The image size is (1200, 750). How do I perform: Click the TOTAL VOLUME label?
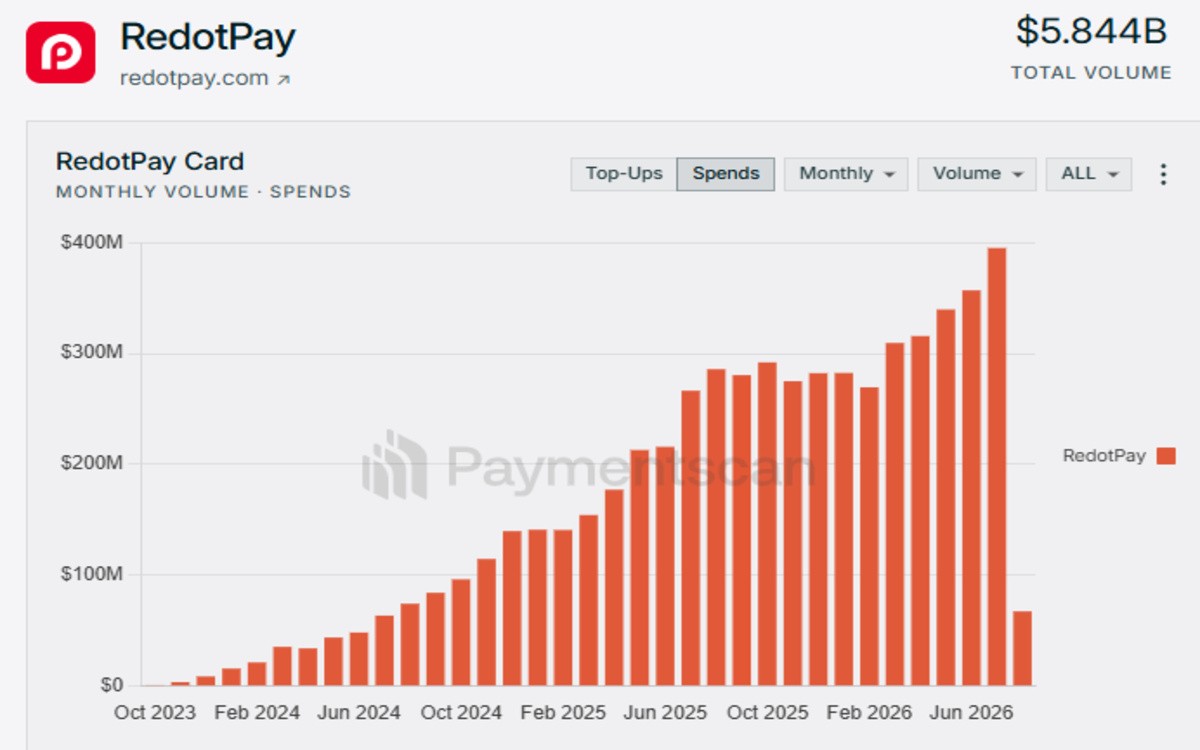[1091, 73]
